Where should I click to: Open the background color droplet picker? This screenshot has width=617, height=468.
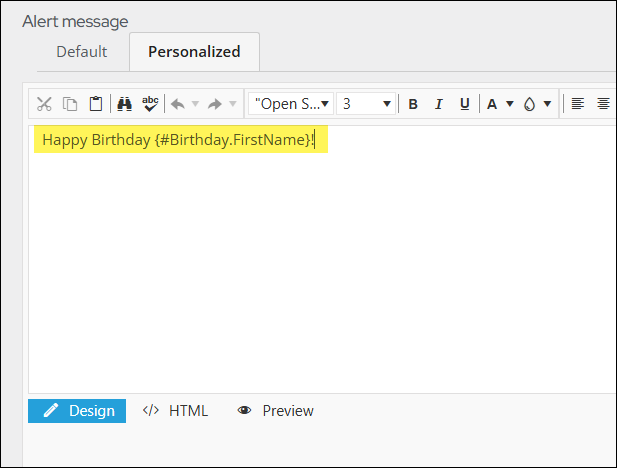click(x=530, y=104)
